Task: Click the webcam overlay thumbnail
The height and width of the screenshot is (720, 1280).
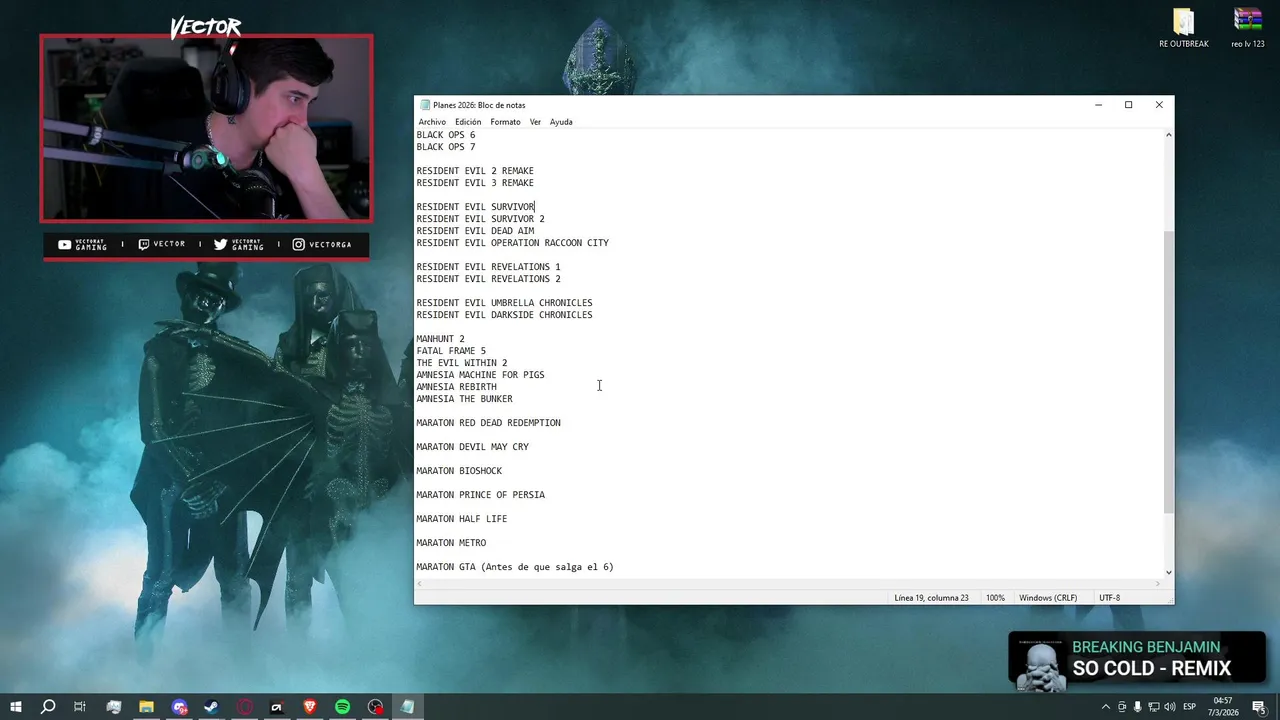Action: coord(206,128)
